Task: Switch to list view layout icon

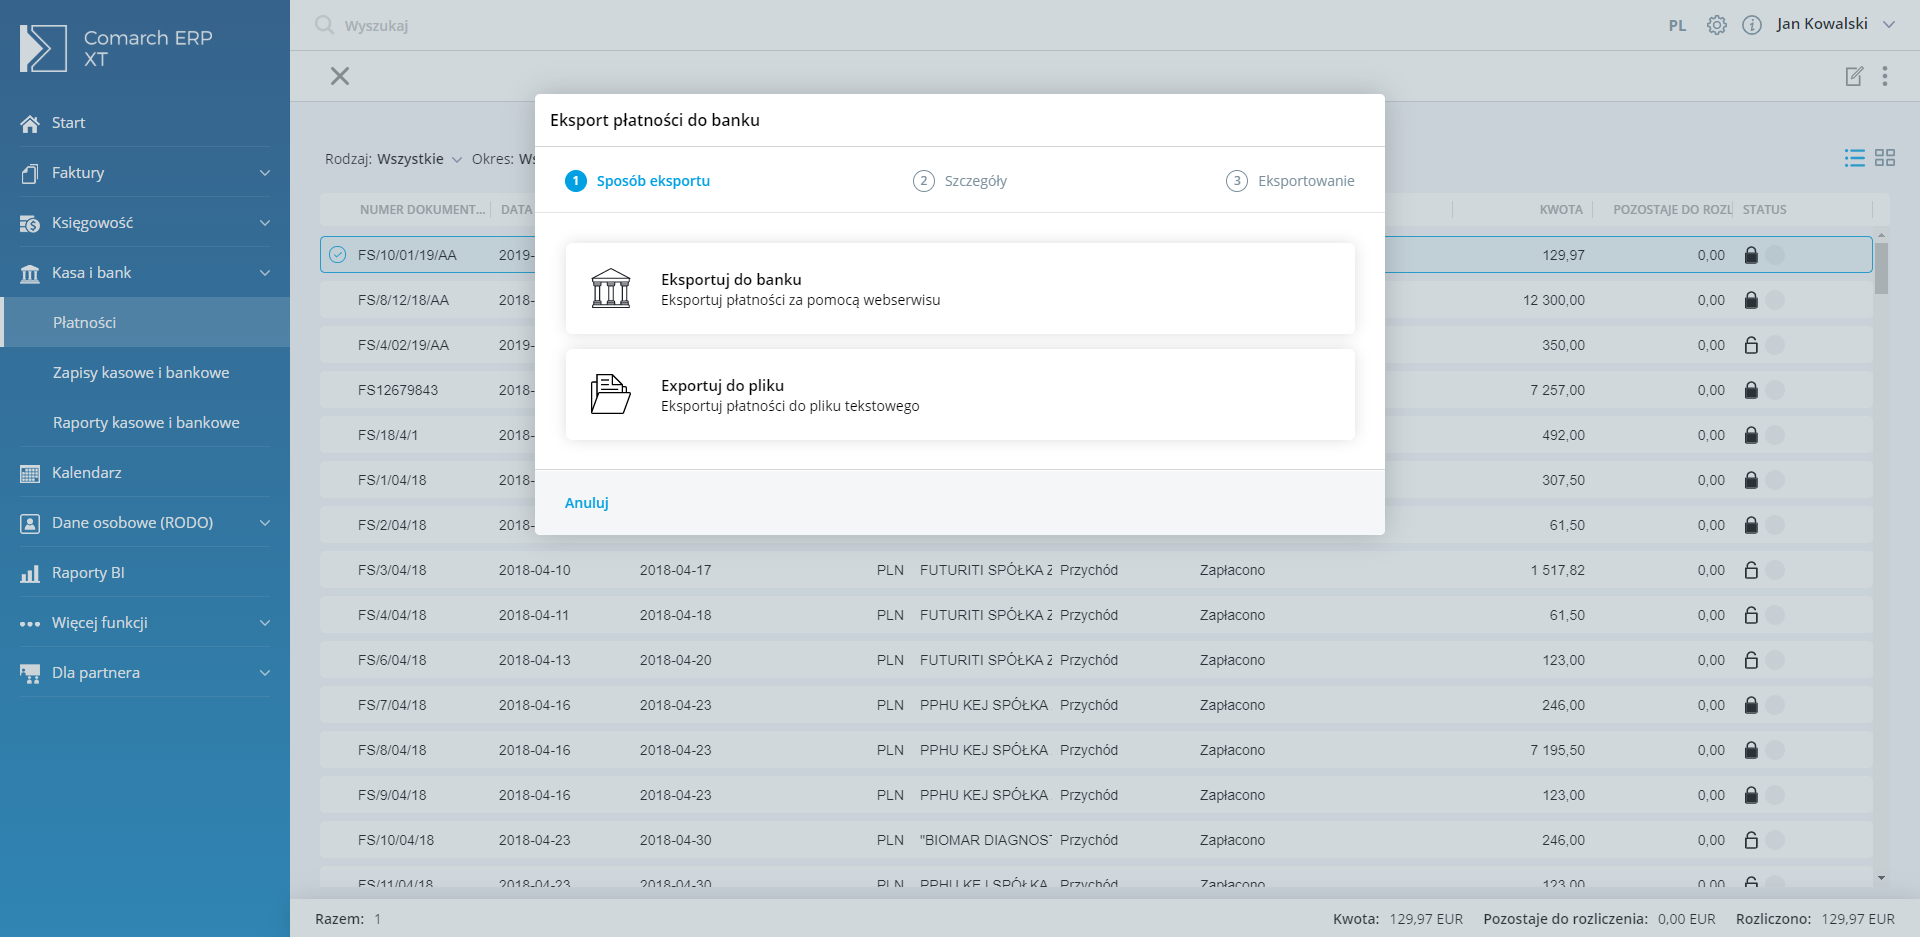Action: (1854, 158)
